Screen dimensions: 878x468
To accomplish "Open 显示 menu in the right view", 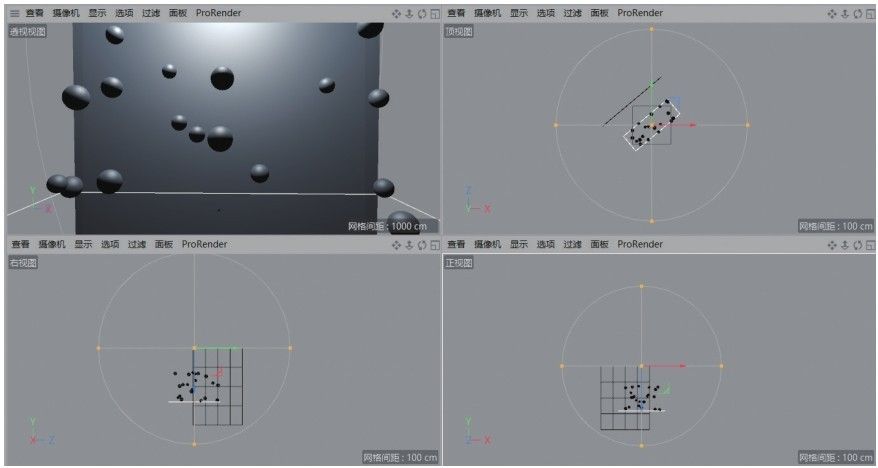I will (83, 244).
